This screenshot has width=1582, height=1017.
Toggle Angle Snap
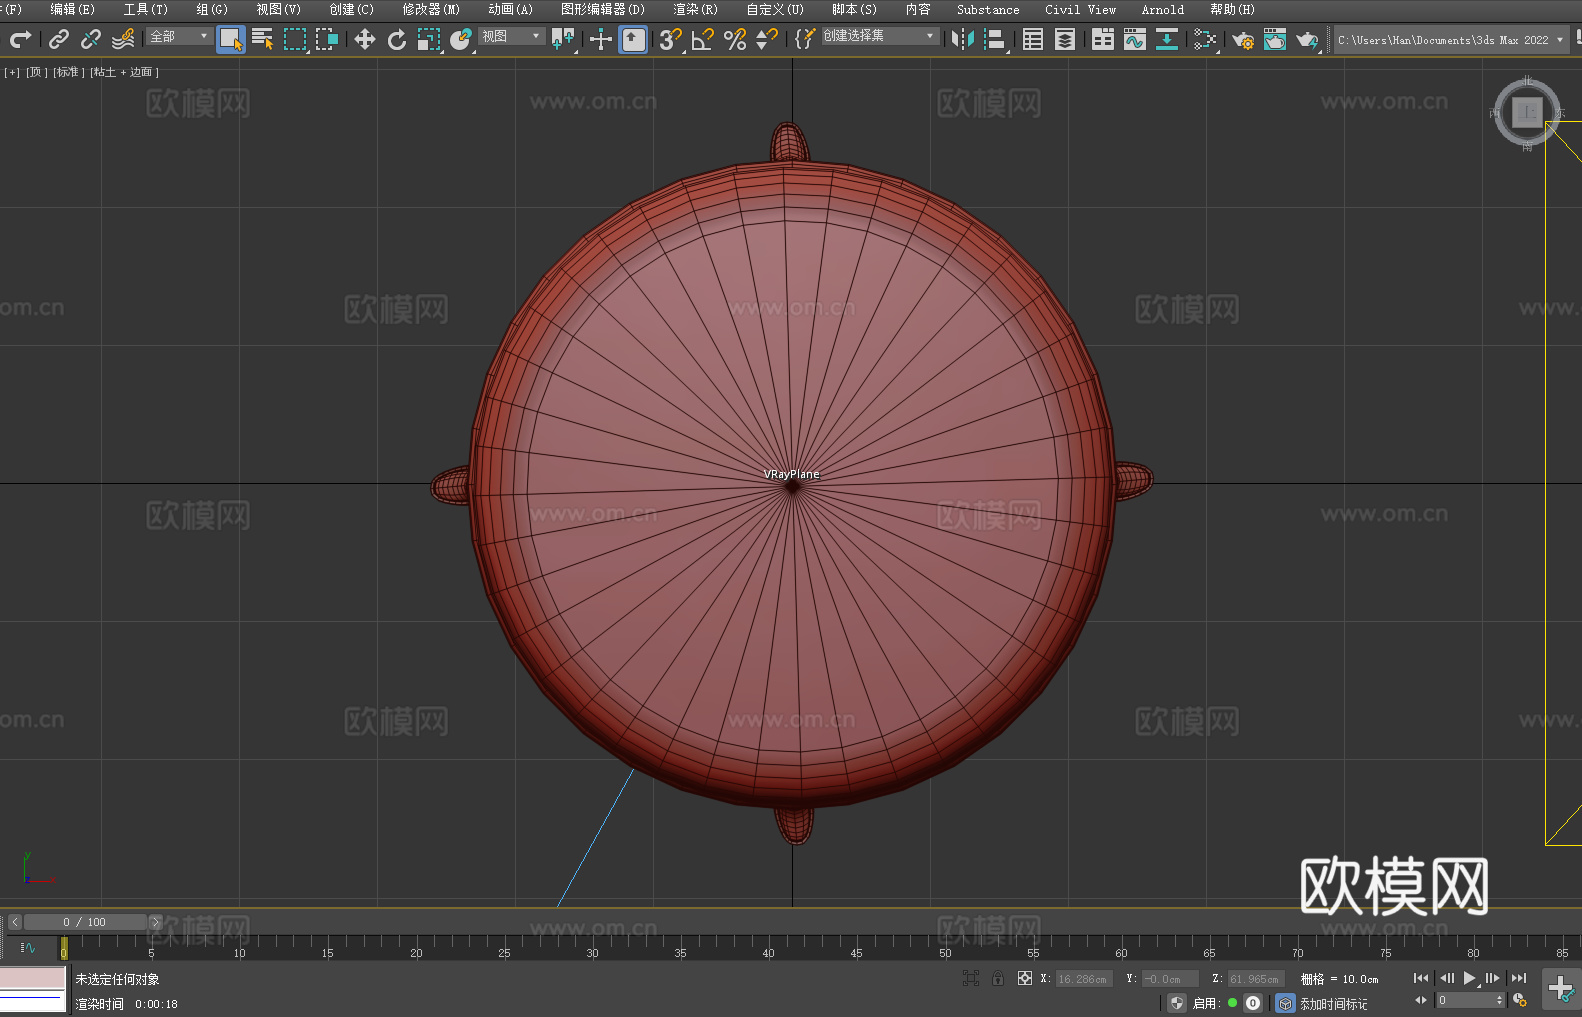(703, 39)
